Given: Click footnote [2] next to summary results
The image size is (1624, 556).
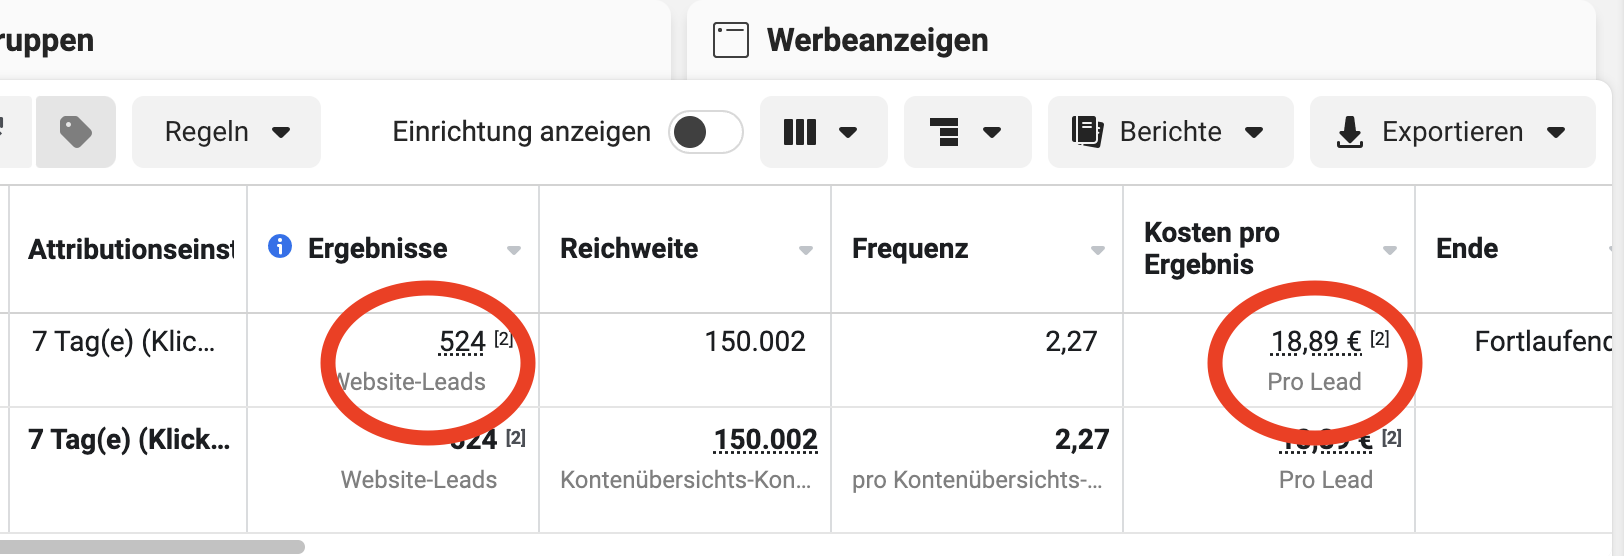Looking at the screenshot, I should pyautogui.click(x=516, y=437).
